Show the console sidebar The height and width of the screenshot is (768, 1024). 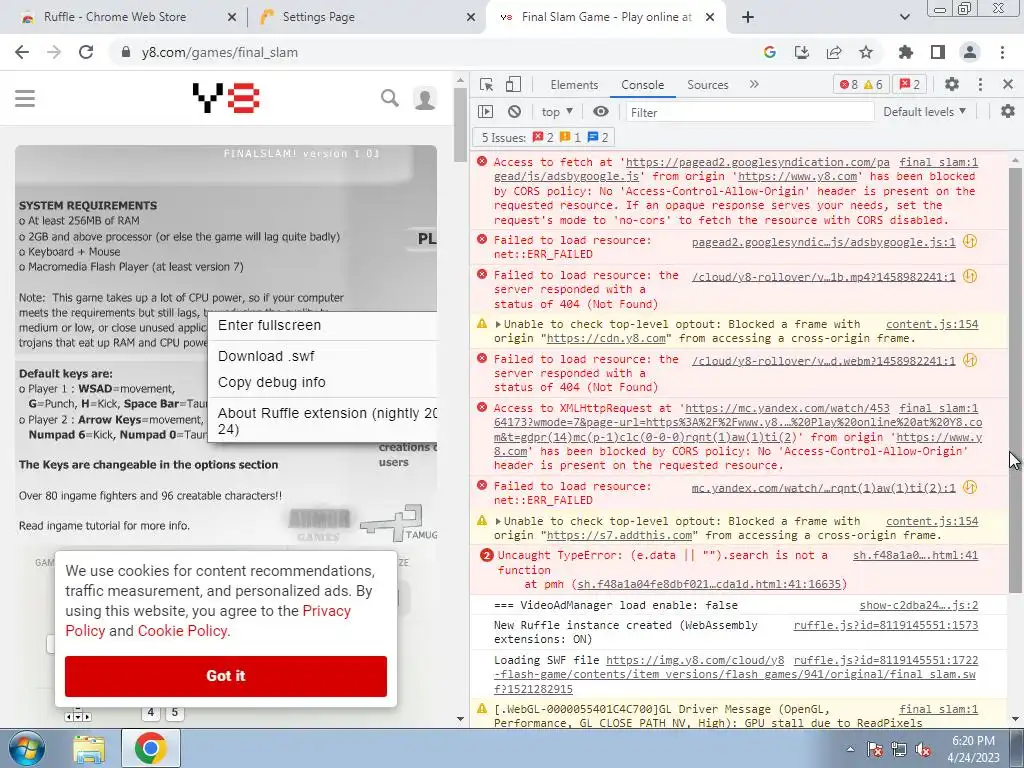click(x=485, y=112)
